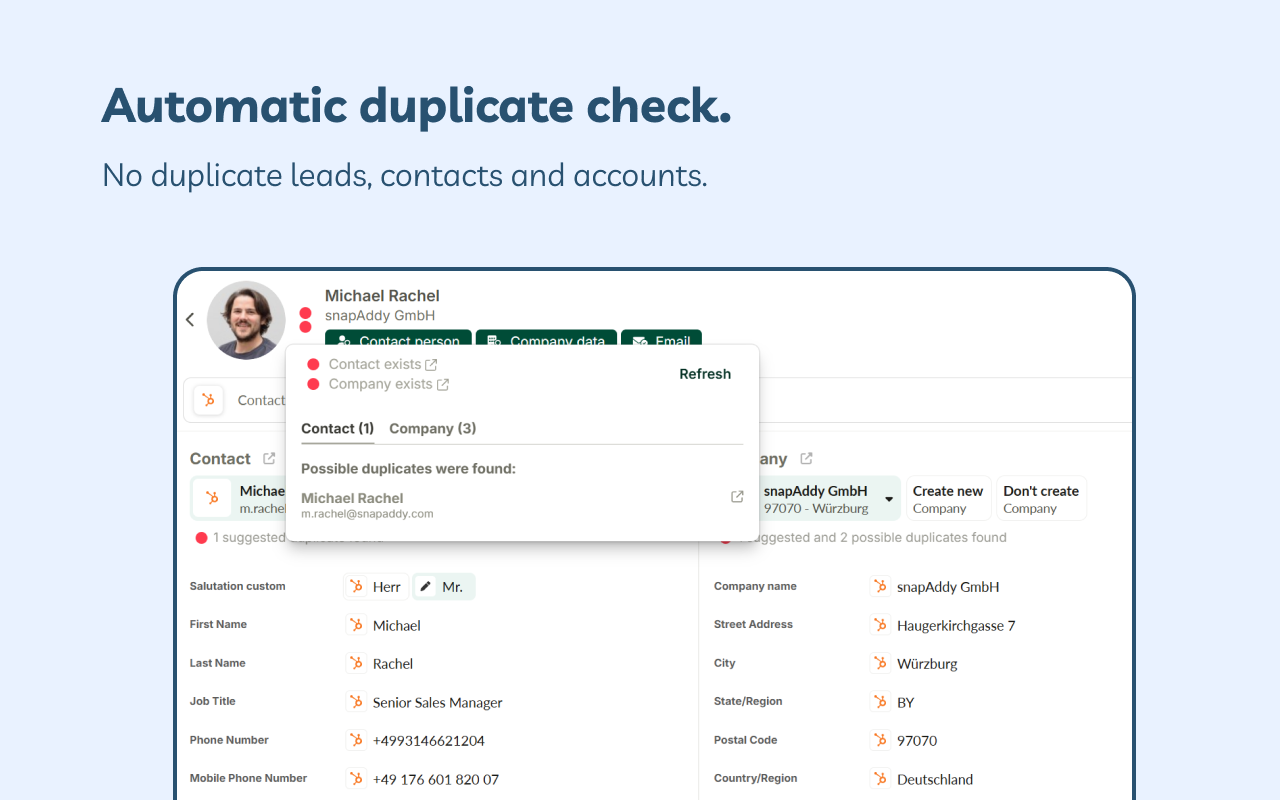Click the Deutschland country value
Viewport: 1280px width, 800px height.
pos(935,780)
